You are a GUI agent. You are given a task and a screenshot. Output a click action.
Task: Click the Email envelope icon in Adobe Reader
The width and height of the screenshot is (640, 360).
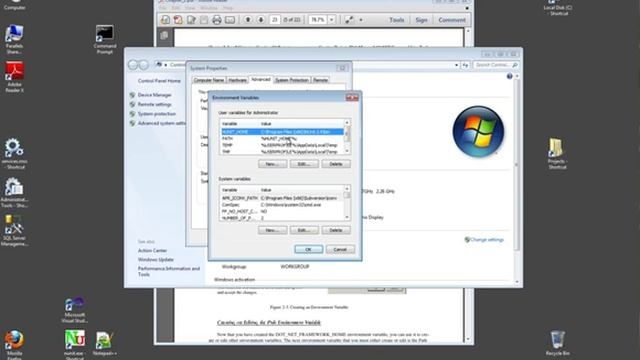click(230, 20)
